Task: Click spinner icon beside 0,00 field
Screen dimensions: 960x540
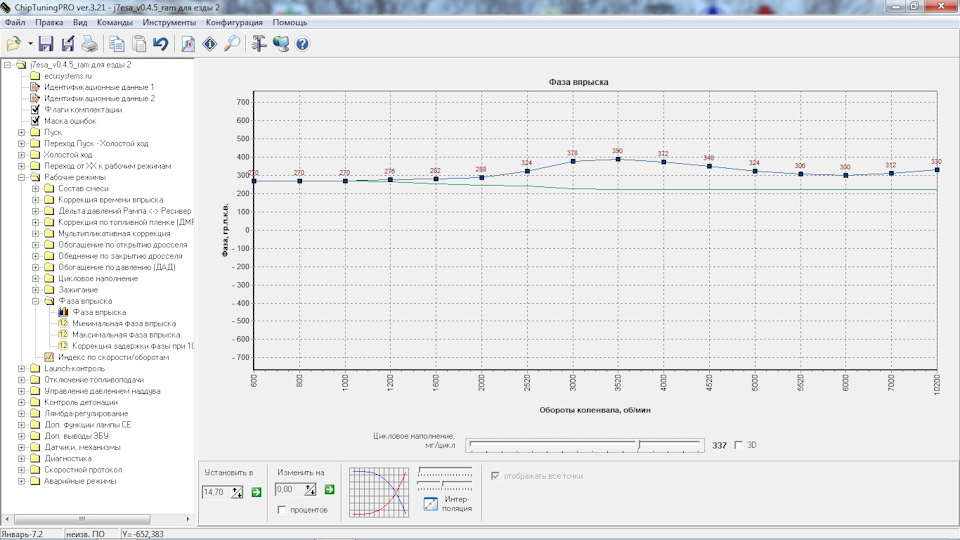Action: tap(310, 489)
